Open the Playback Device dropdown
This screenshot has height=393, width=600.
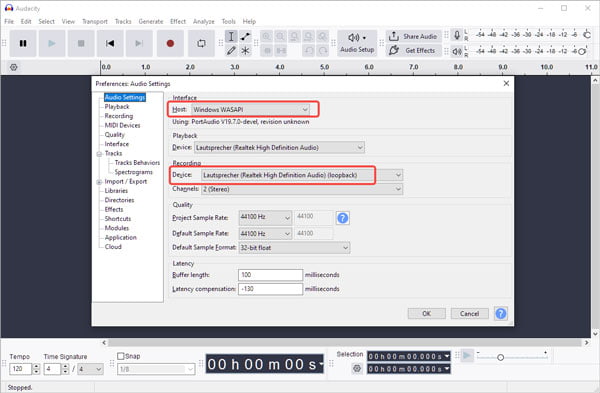(279, 147)
